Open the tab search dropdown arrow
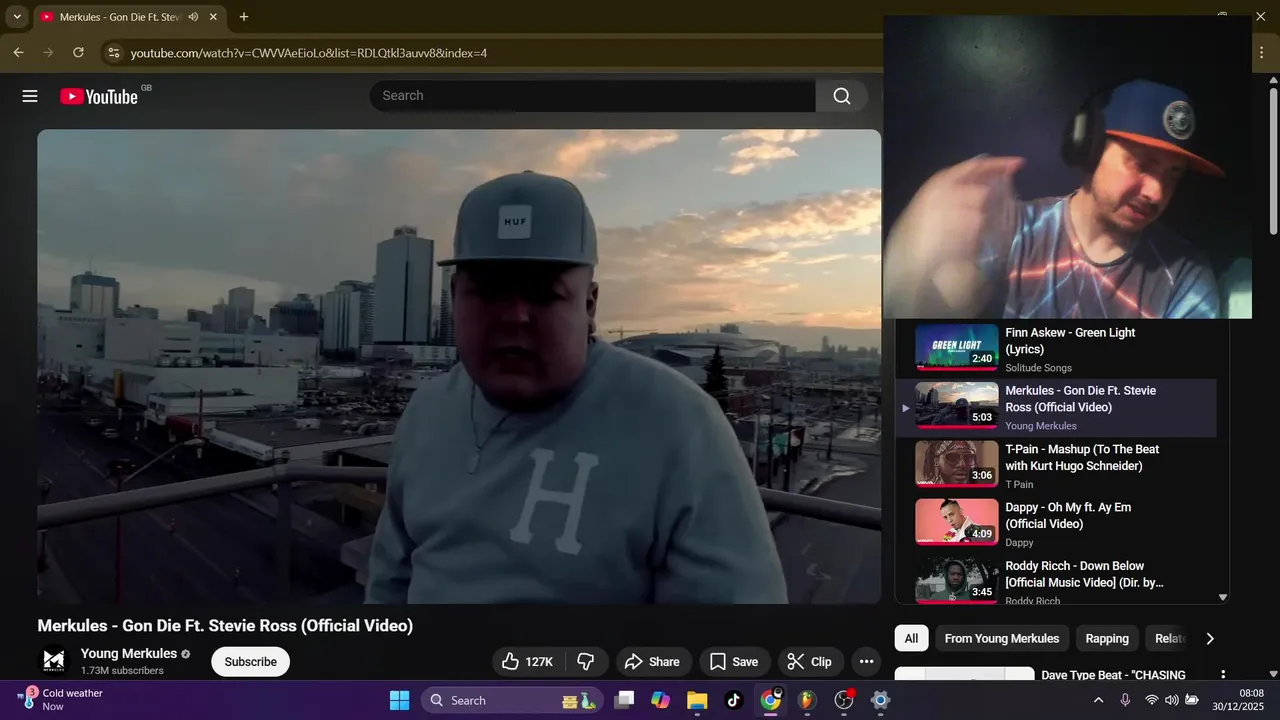 click(17, 17)
